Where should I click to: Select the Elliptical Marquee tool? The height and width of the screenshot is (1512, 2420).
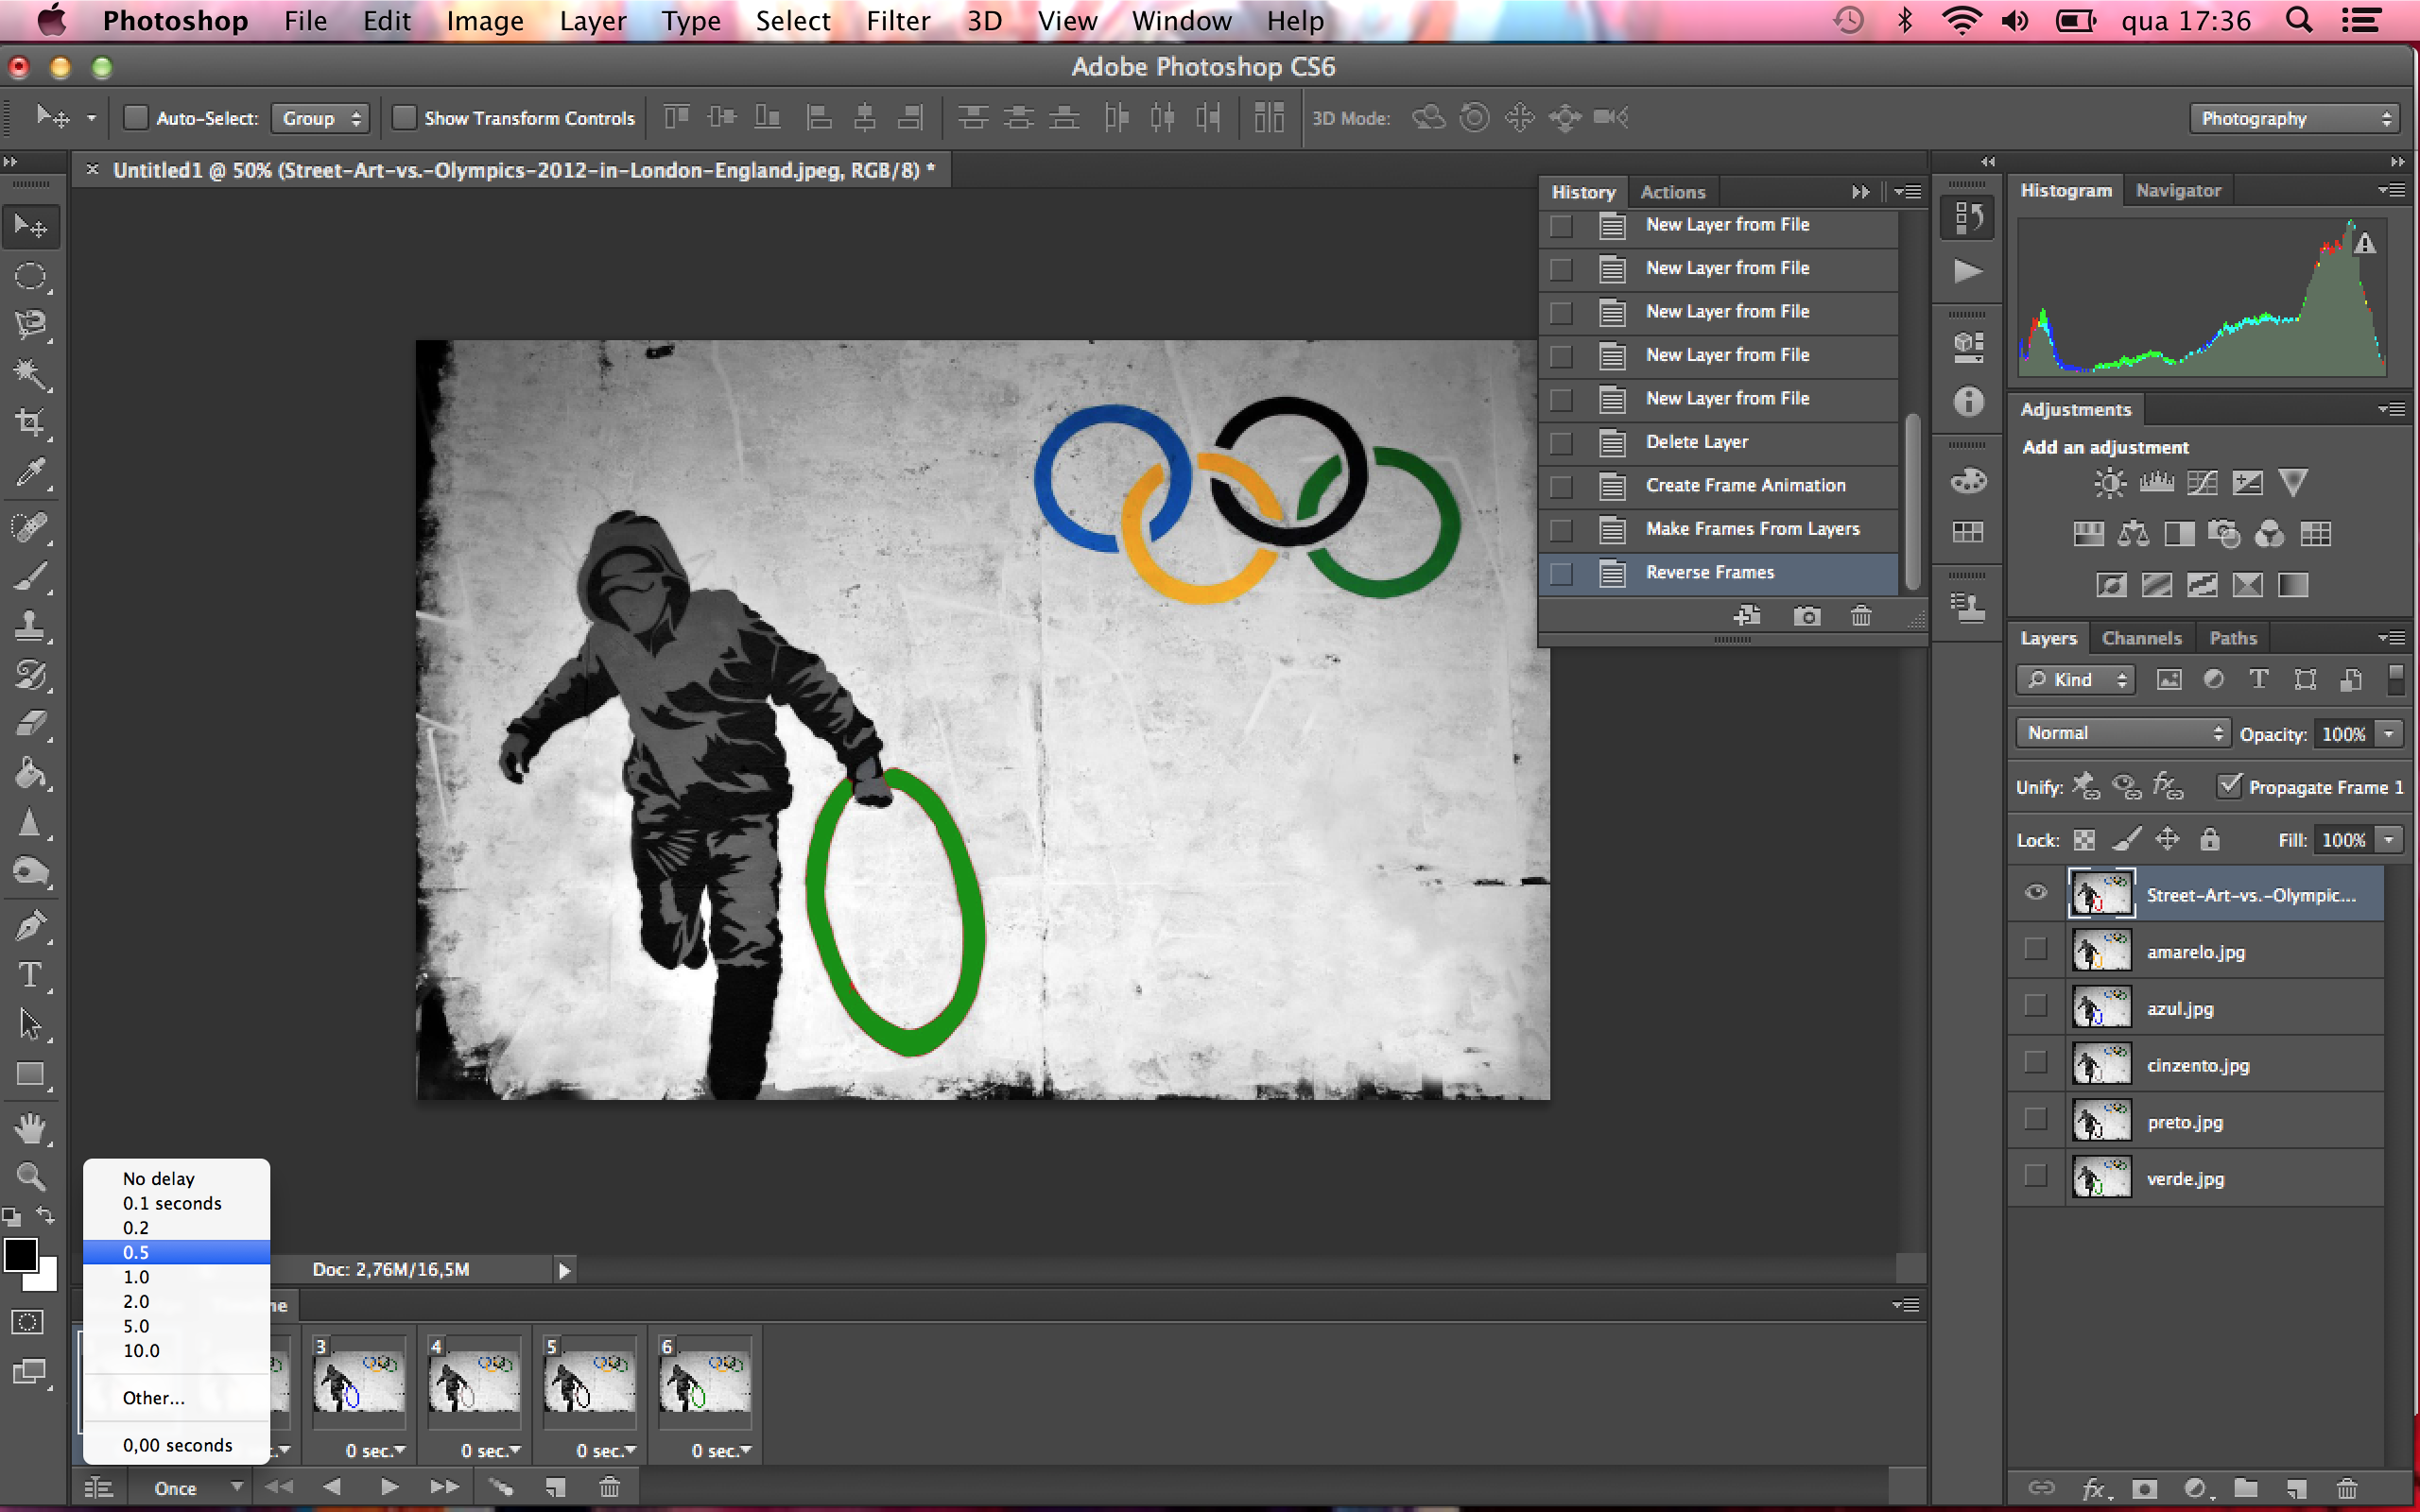(30, 276)
